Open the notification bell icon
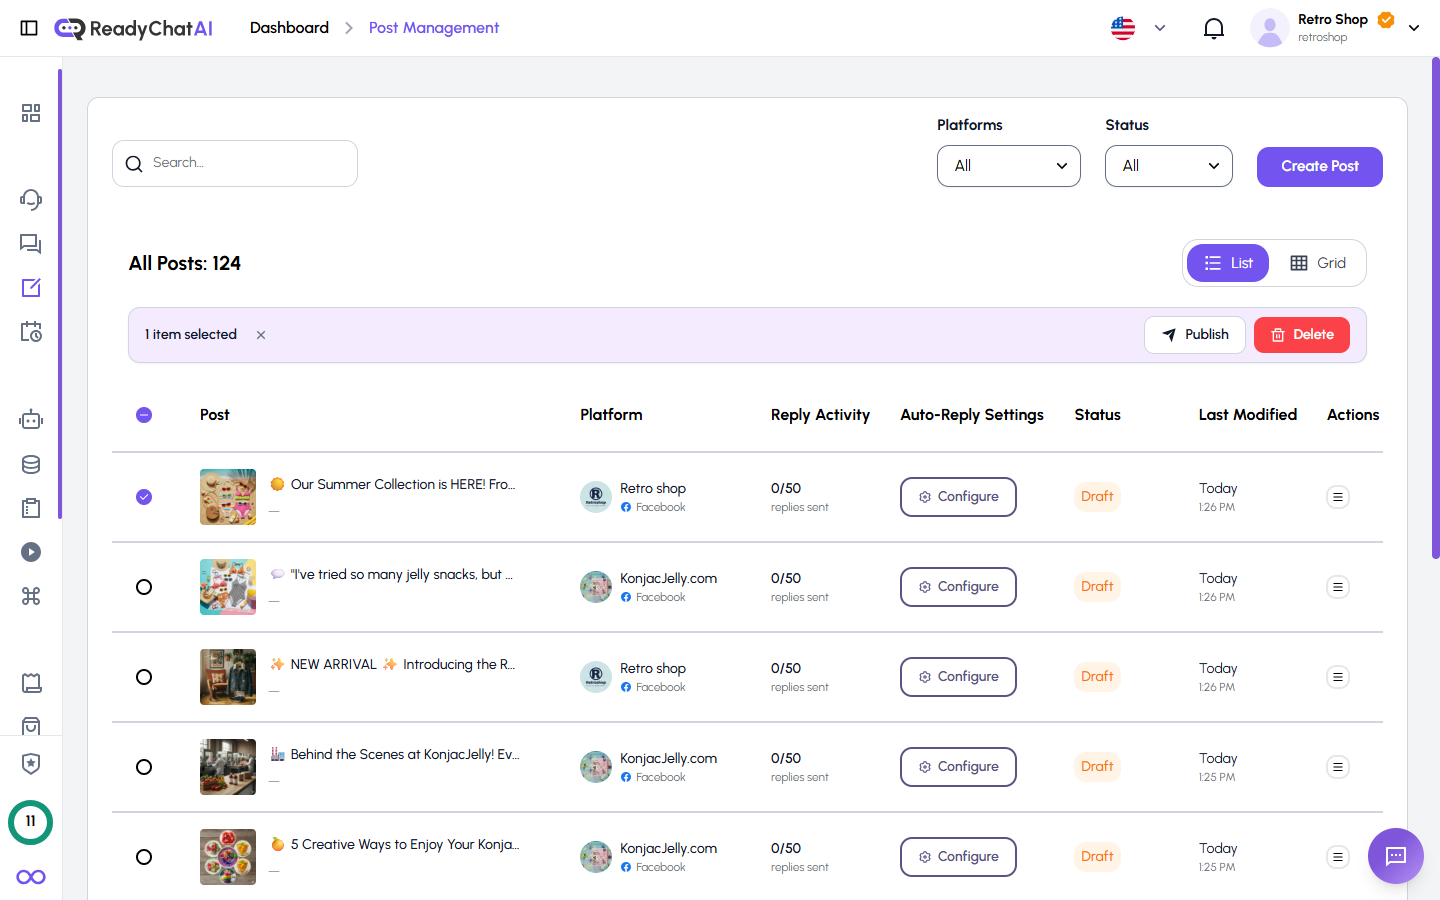This screenshot has width=1440, height=900. pos(1214,27)
